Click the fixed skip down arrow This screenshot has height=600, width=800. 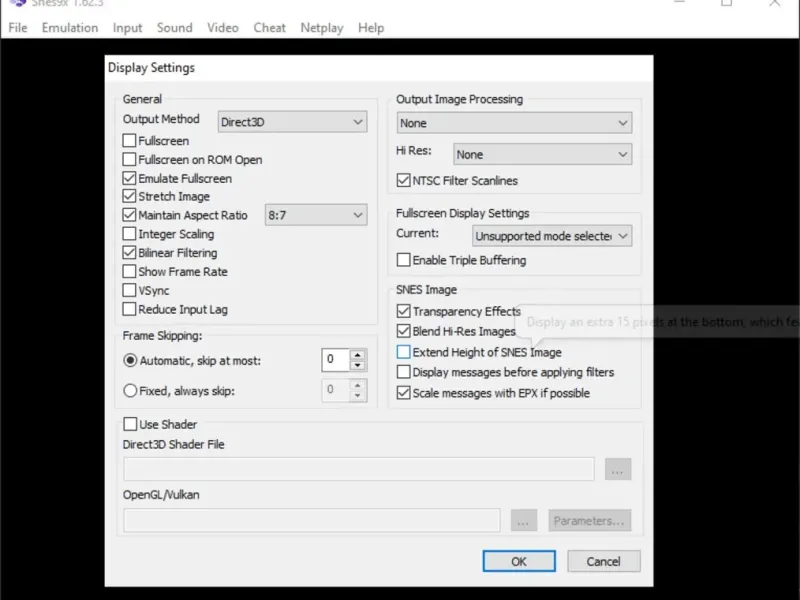[x=358, y=396]
